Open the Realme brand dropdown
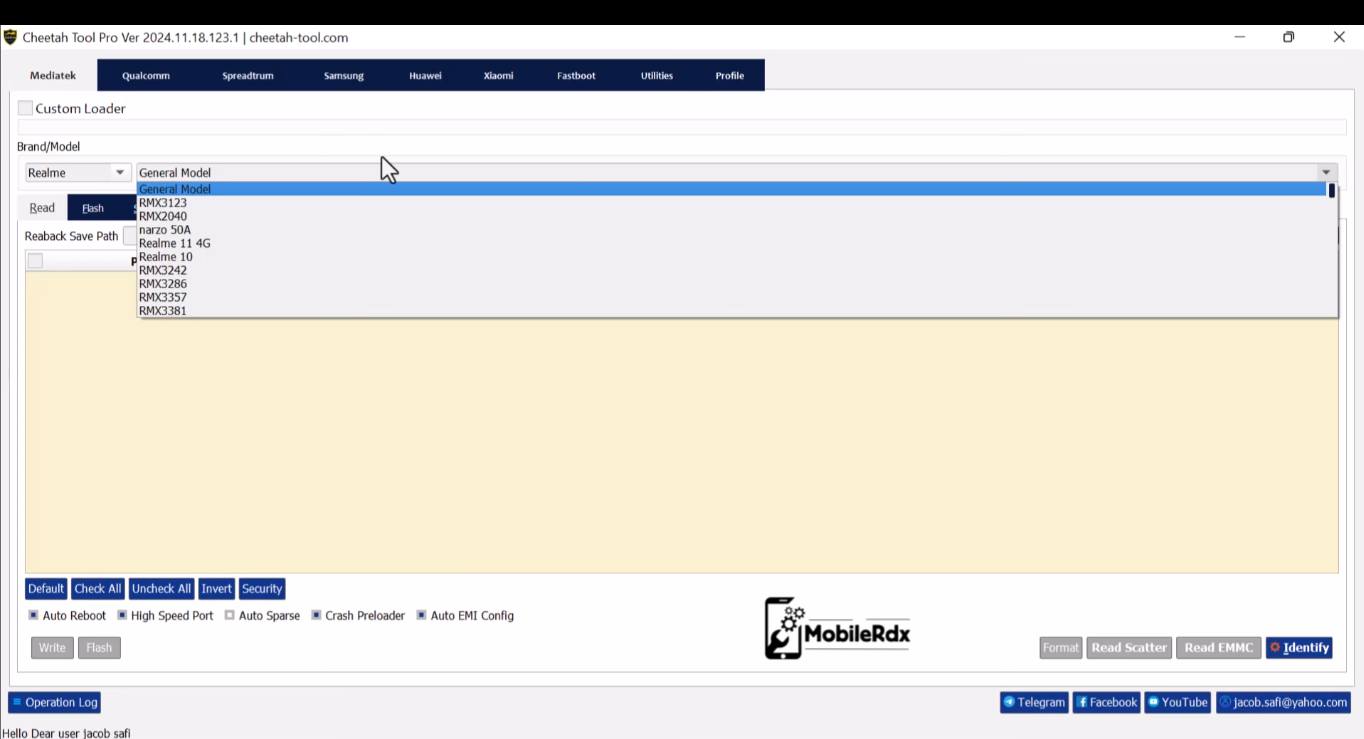Viewport: 1364px width, 739px height. pyautogui.click(x=78, y=172)
